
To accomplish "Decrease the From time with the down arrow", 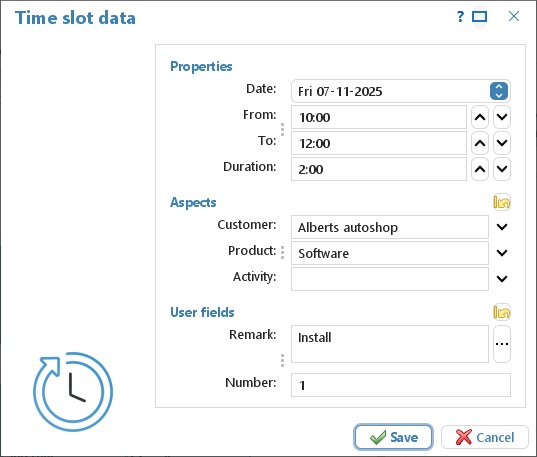I will tap(502, 117).
